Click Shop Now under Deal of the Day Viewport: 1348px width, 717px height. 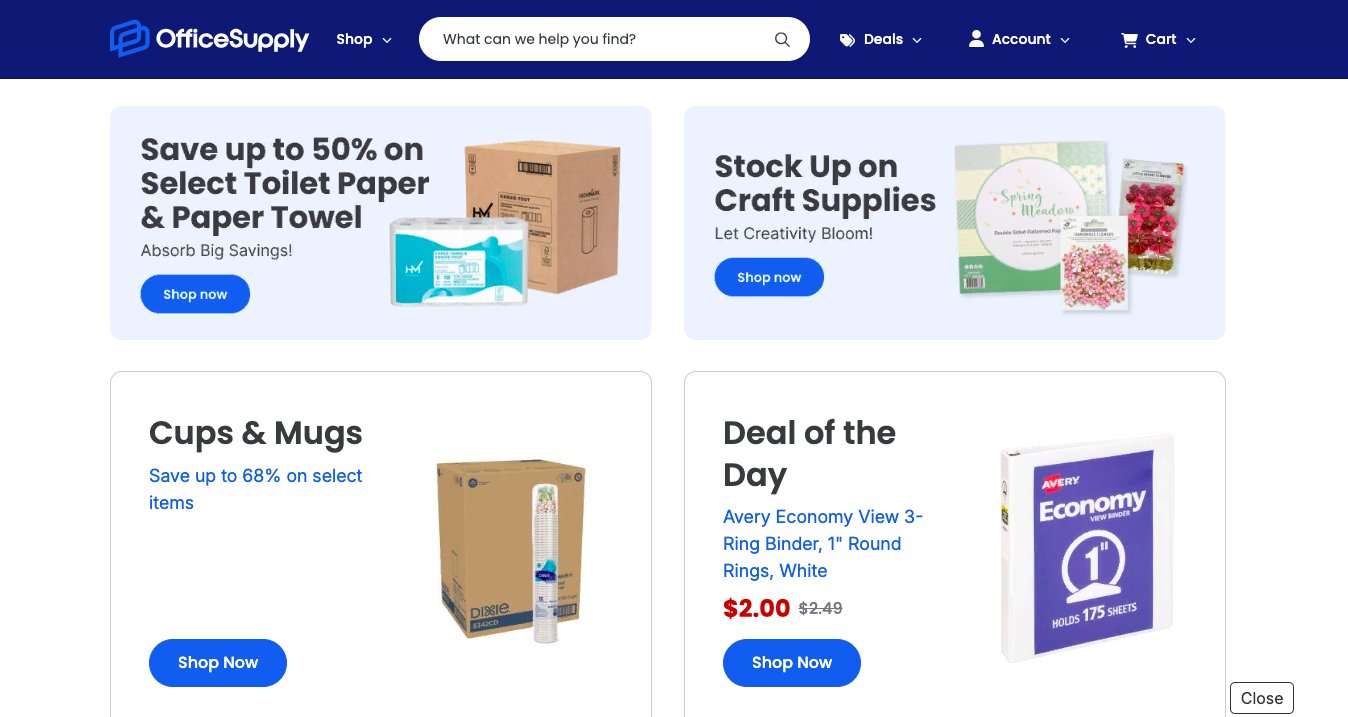pos(792,663)
